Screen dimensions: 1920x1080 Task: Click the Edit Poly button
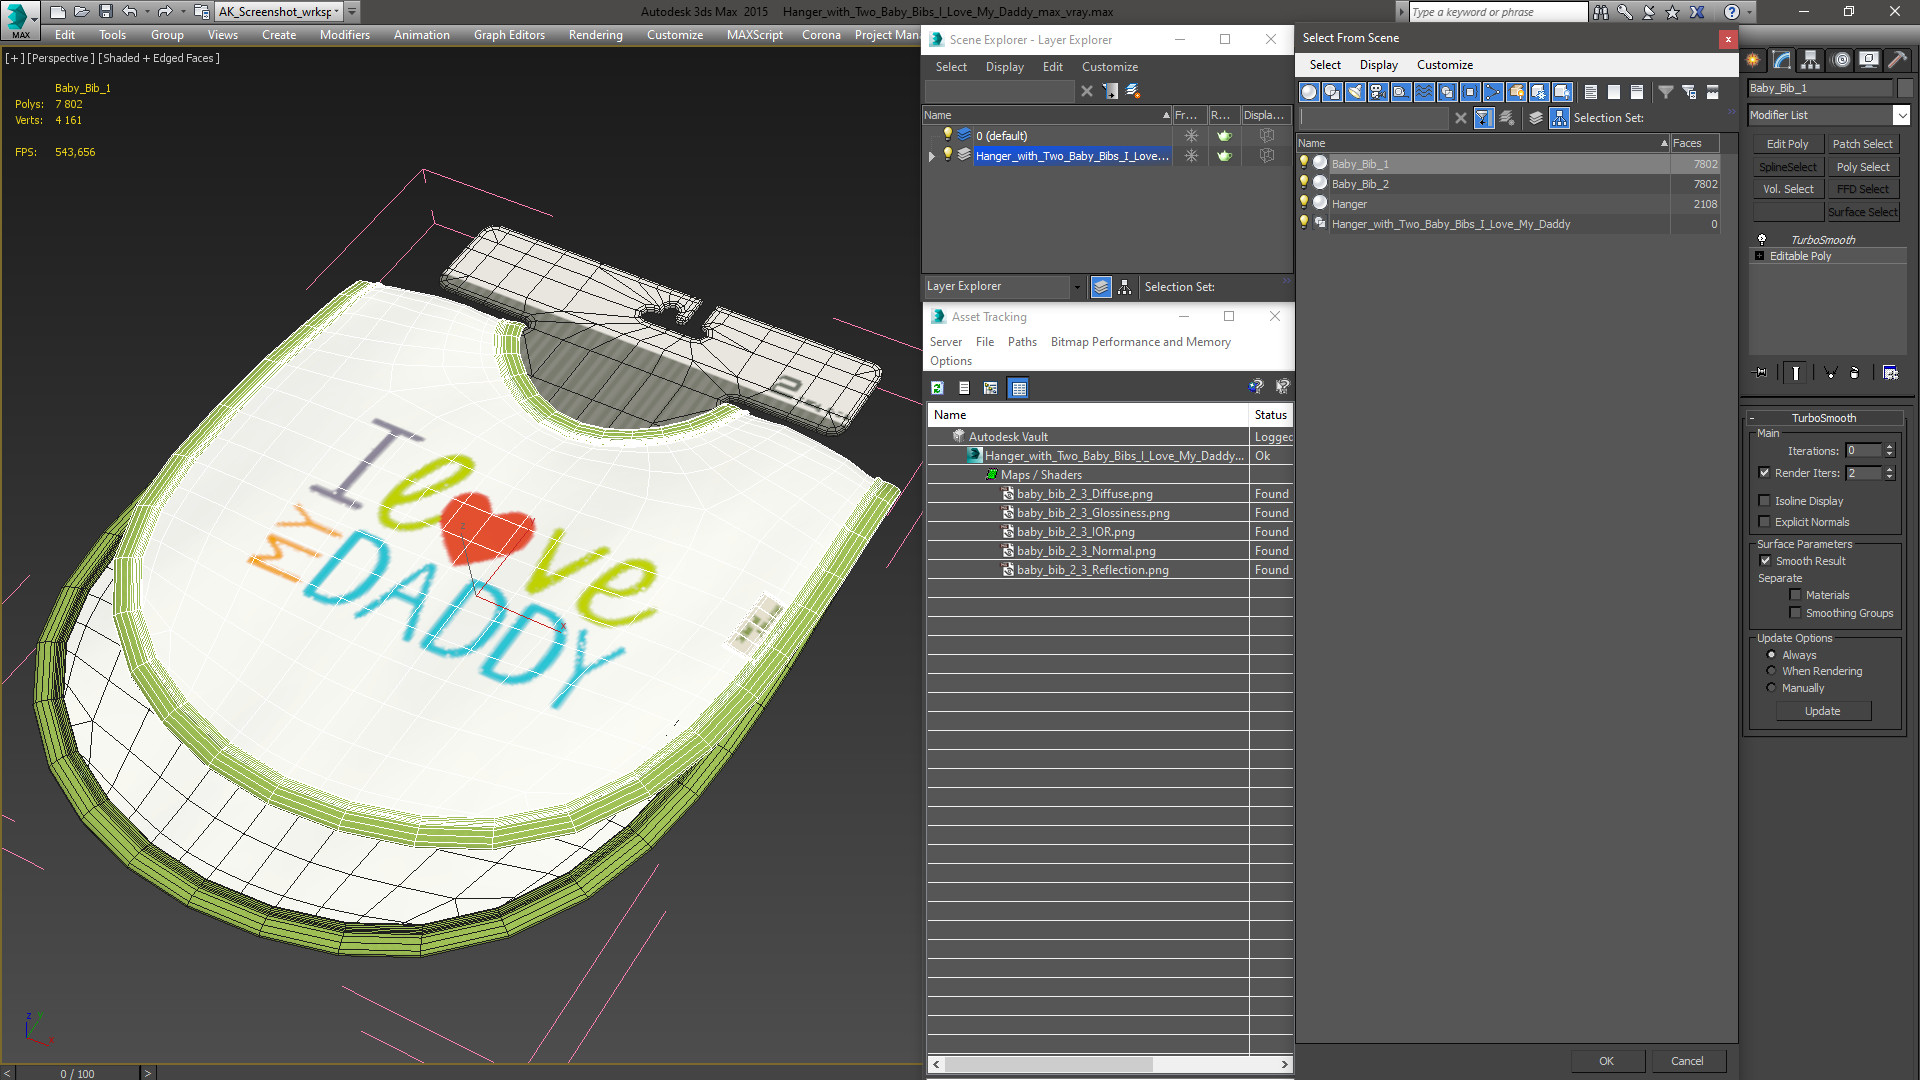coord(1787,144)
